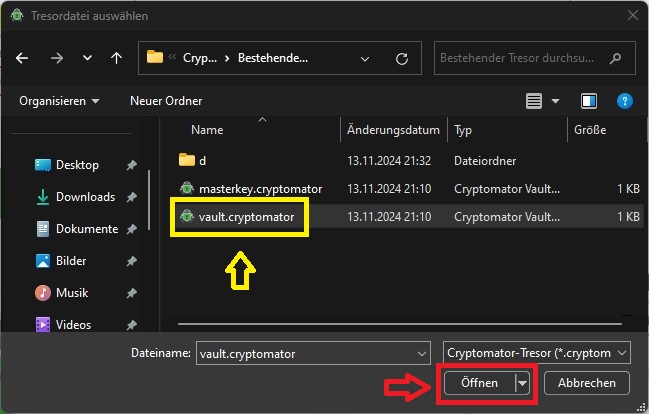Expand the Dateiname history dropdown
The width and height of the screenshot is (649, 414).
click(421, 353)
